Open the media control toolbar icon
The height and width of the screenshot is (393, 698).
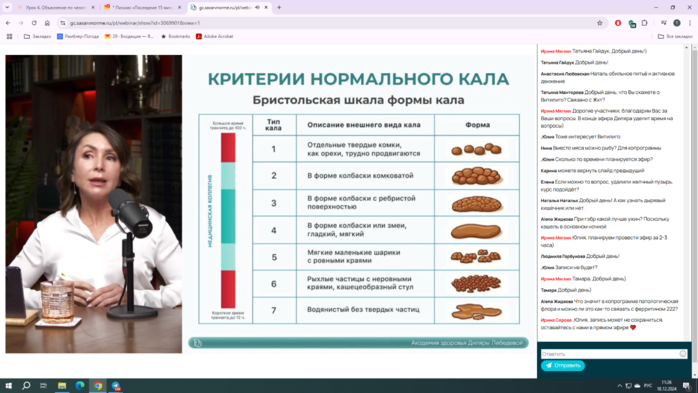pyautogui.click(x=663, y=23)
